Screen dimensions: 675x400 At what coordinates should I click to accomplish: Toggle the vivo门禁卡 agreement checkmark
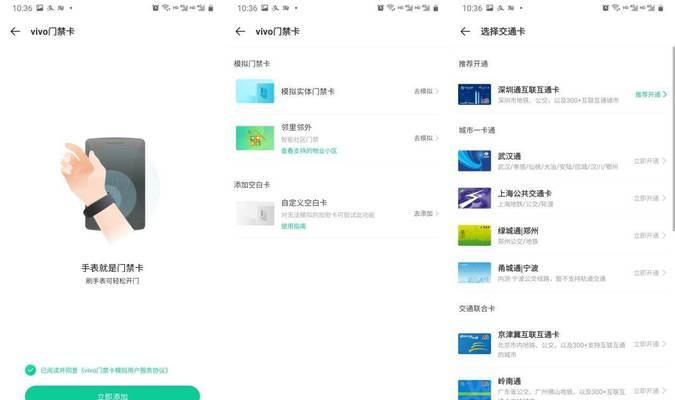point(31,370)
